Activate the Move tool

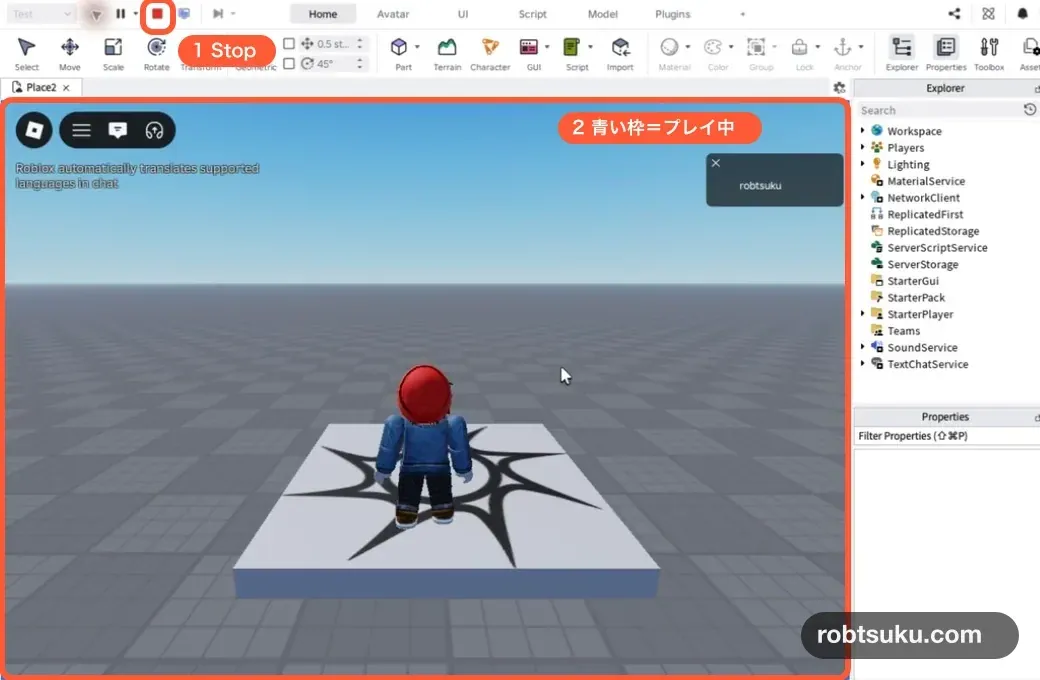click(x=70, y=54)
